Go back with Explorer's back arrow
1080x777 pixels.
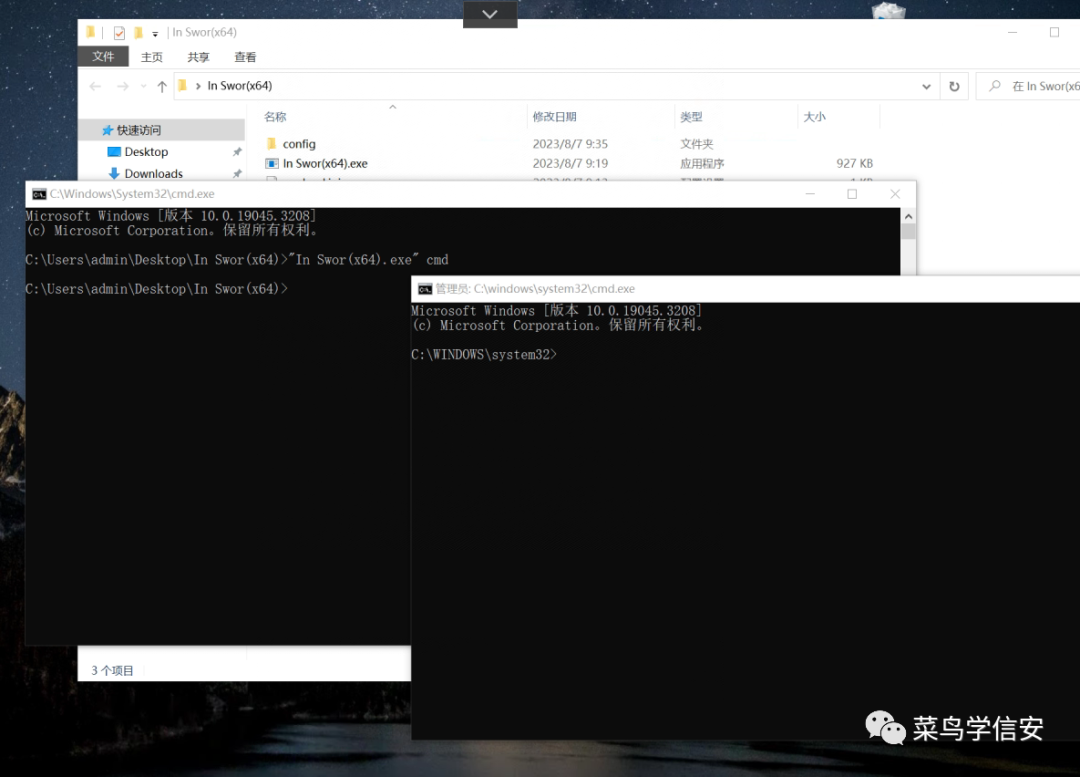tap(95, 86)
